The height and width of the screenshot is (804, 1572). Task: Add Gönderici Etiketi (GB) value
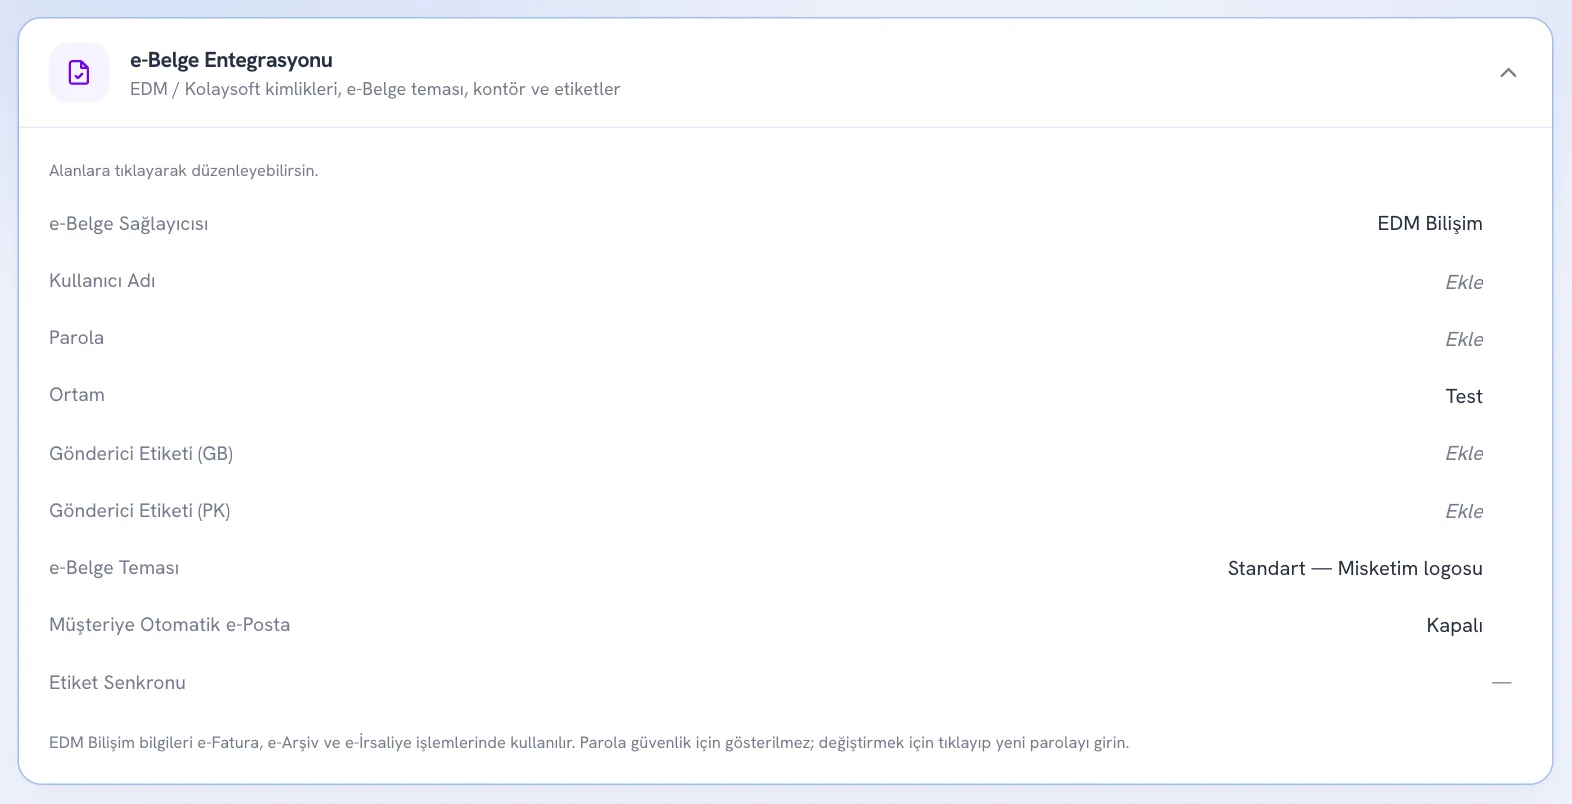tap(1464, 453)
